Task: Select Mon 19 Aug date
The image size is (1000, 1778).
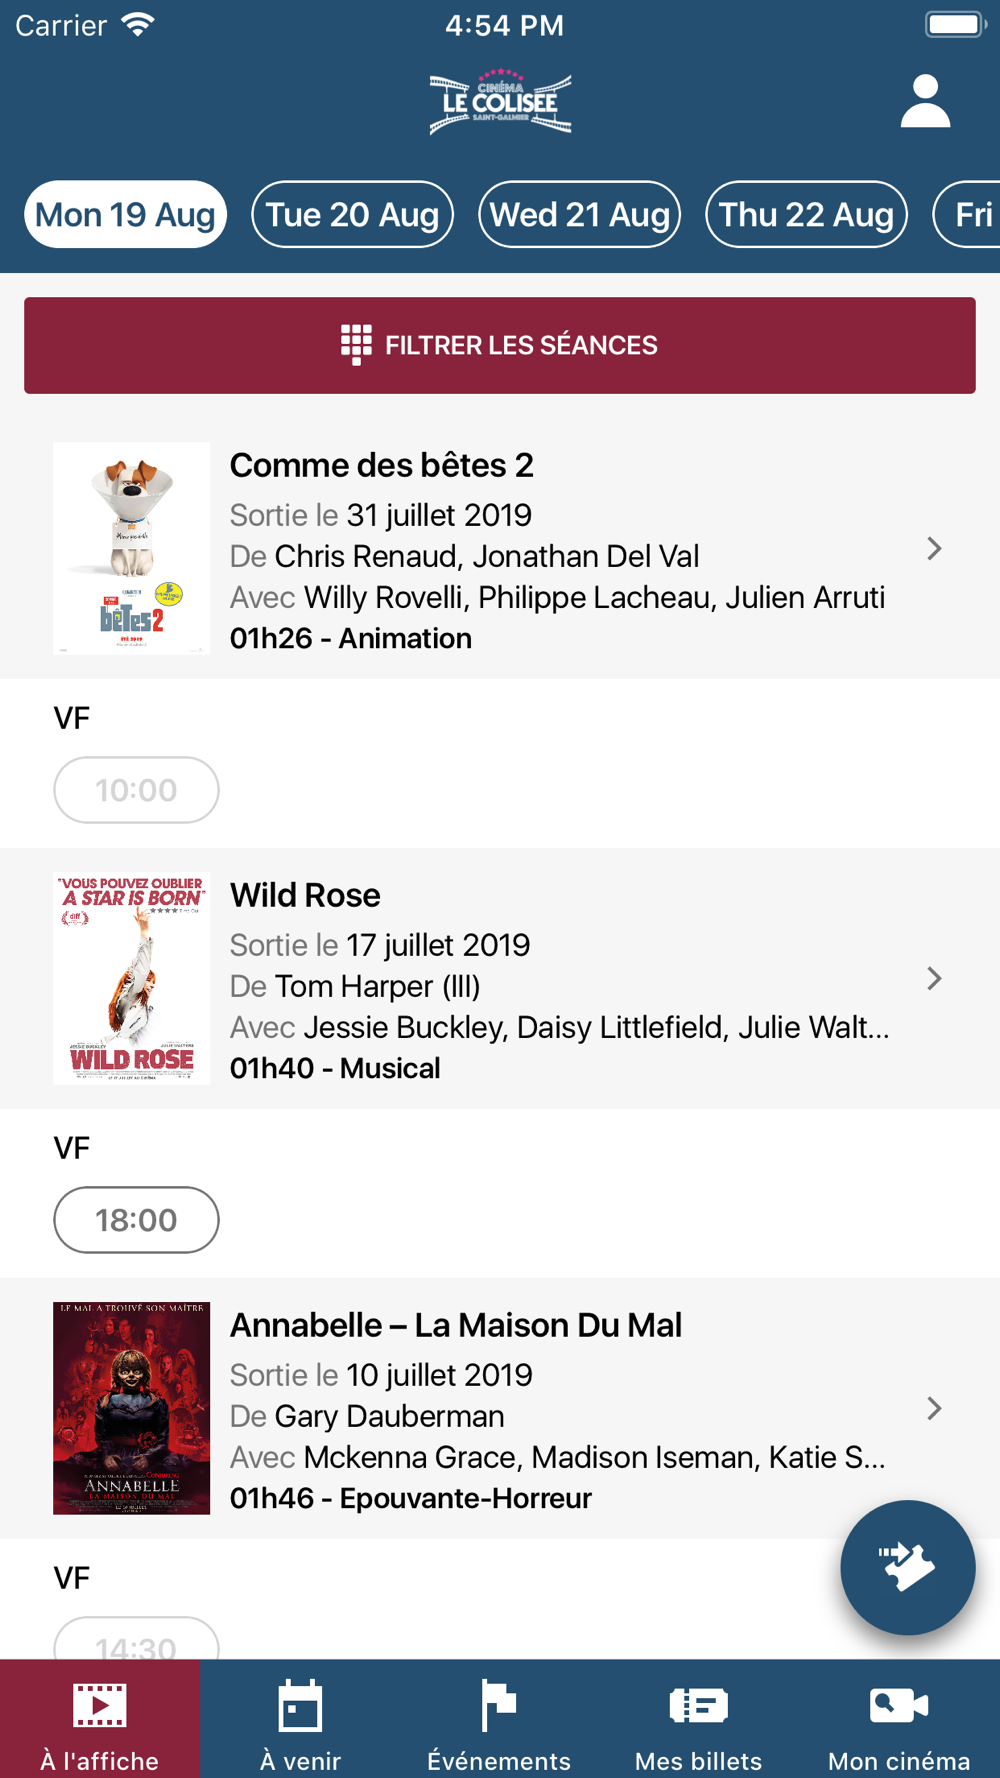Action: [x=125, y=214]
